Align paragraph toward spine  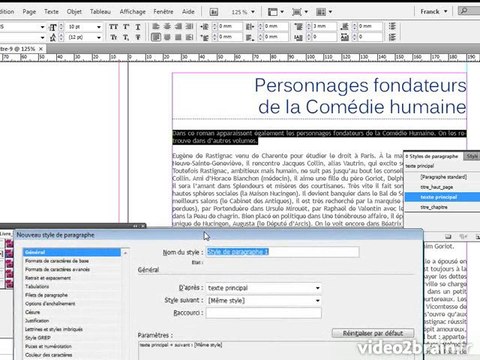(190, 26)
